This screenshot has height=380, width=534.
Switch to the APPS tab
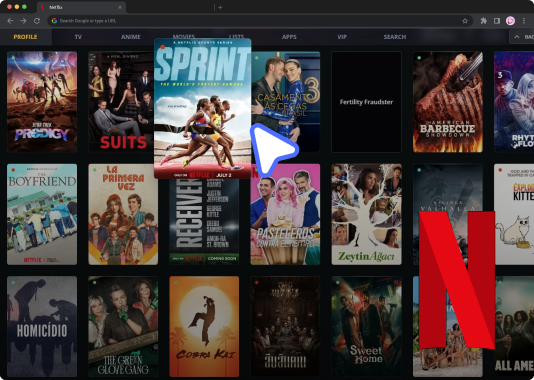pyautogui.click(x=289, y=37)
